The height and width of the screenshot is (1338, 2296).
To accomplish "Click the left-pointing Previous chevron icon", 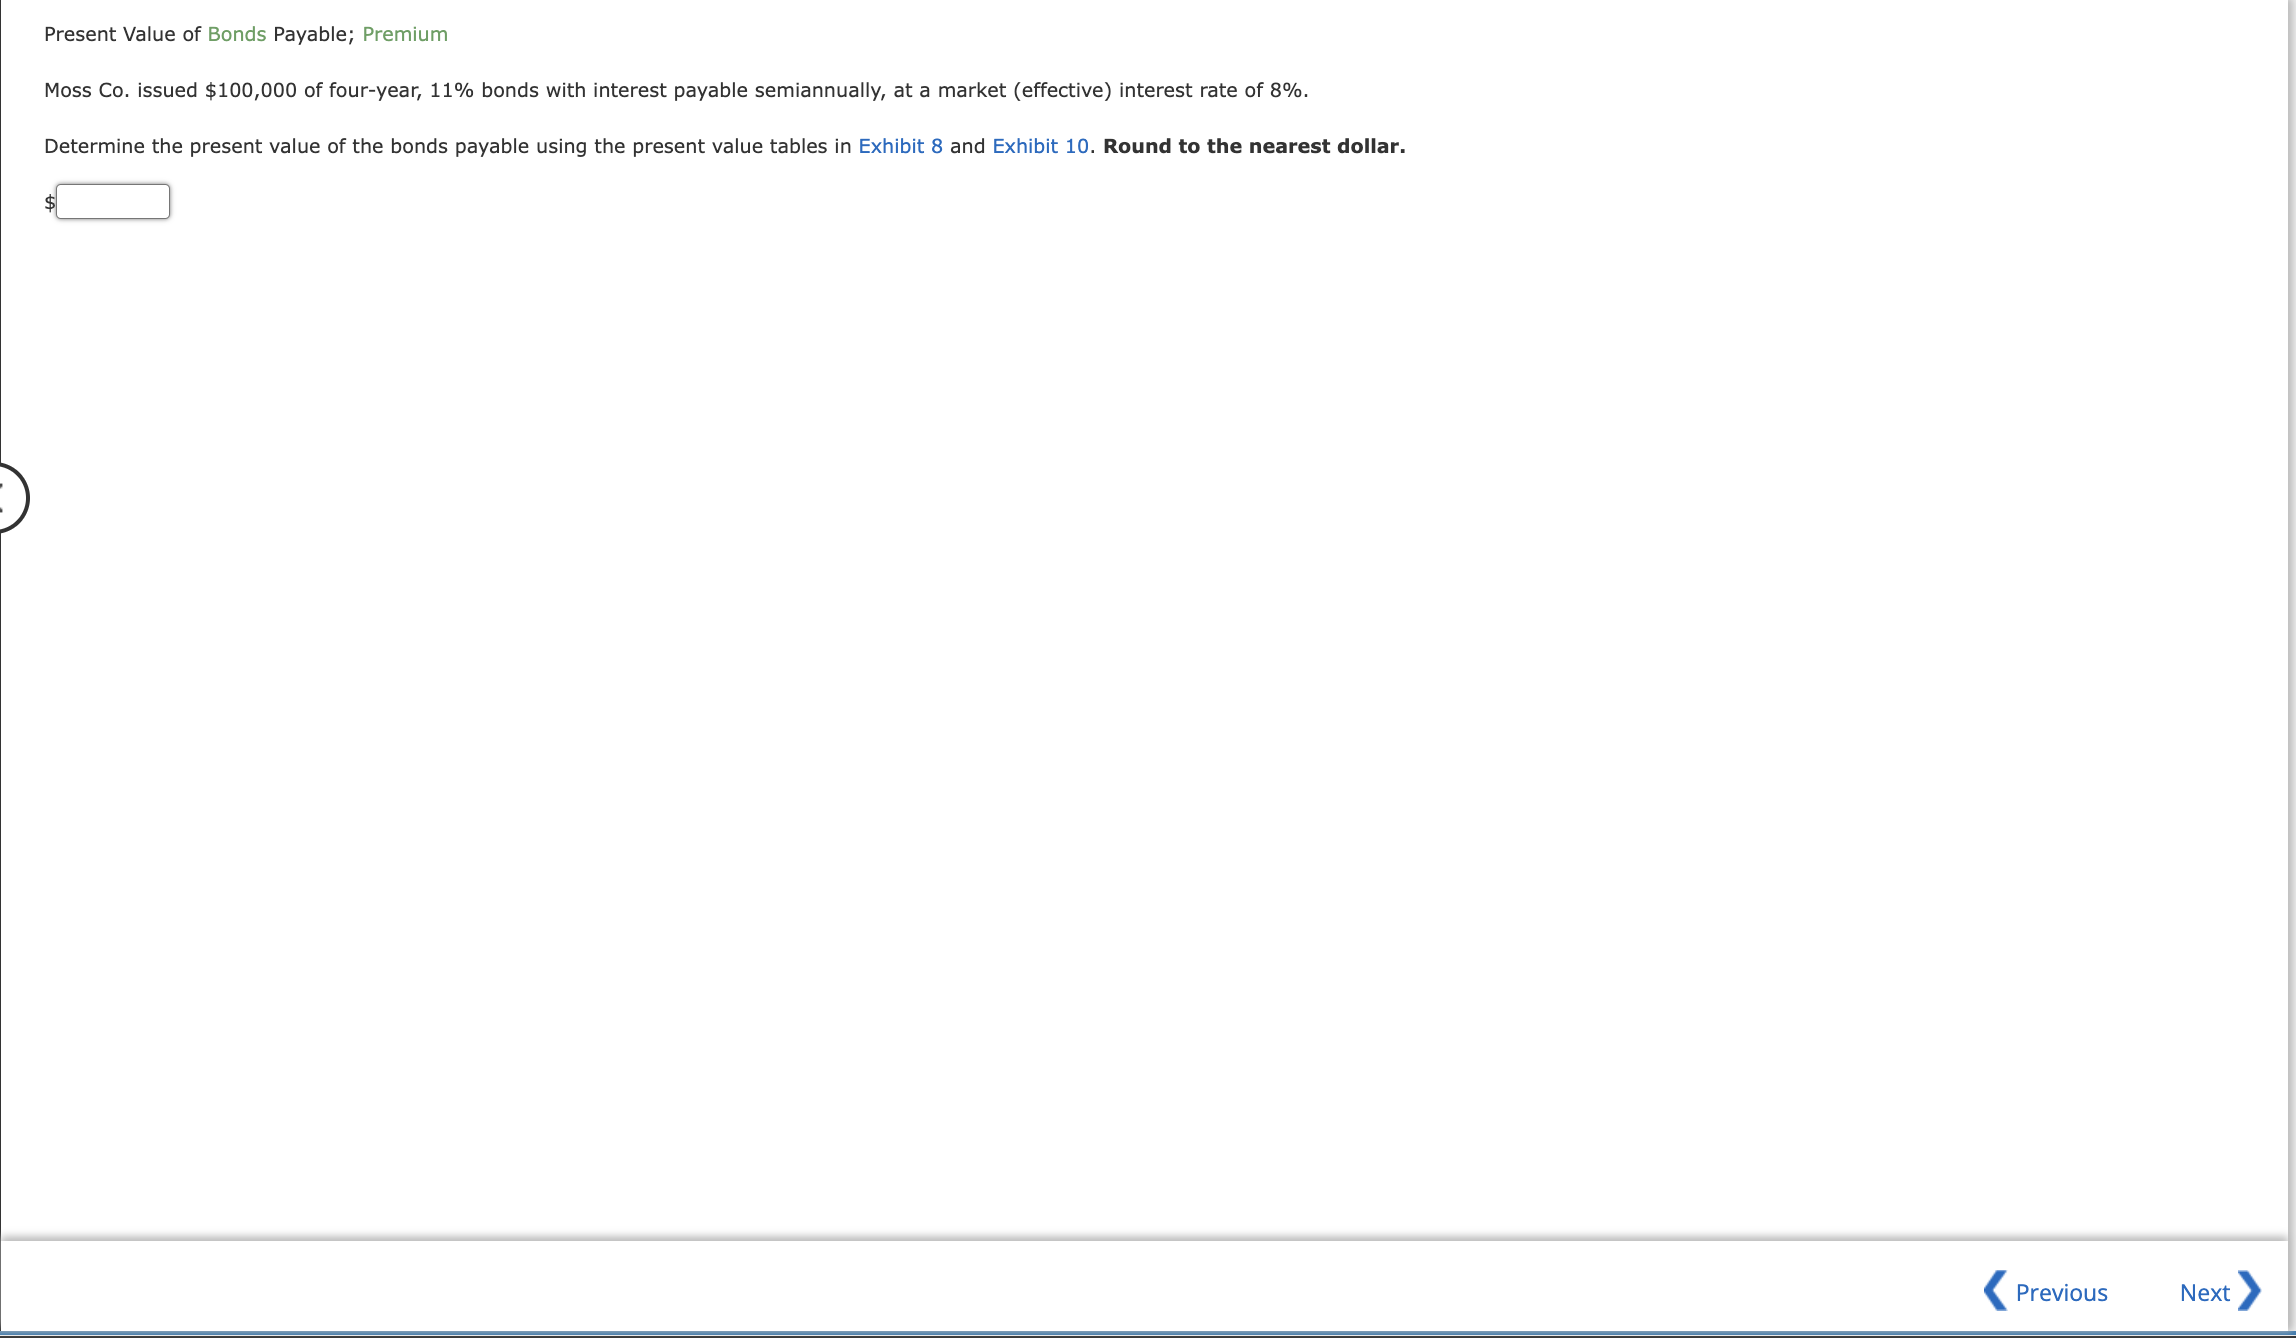I will [x=1995, y=1290].
